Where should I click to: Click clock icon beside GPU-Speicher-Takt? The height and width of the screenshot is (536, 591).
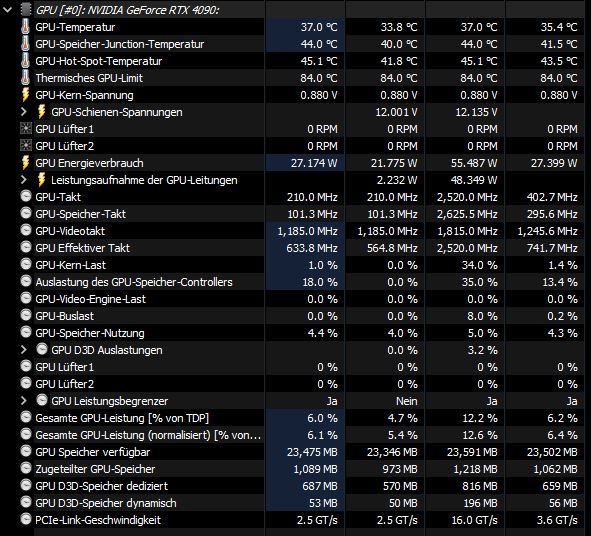pos(26,213)
